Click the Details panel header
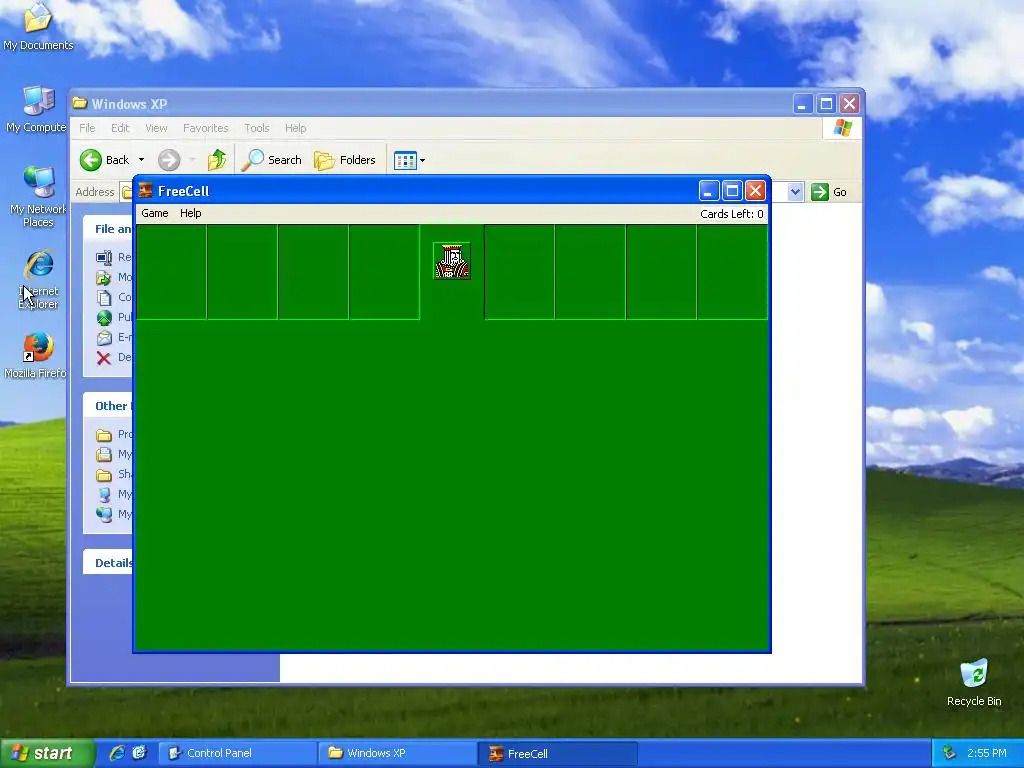The height and width of the screenshot is (768, 1024). tap(108, 562)
